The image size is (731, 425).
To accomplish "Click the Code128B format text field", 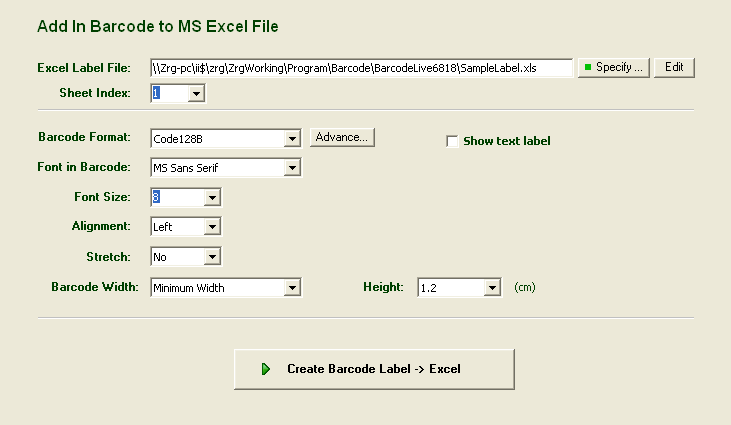I will tap(218, 138).
